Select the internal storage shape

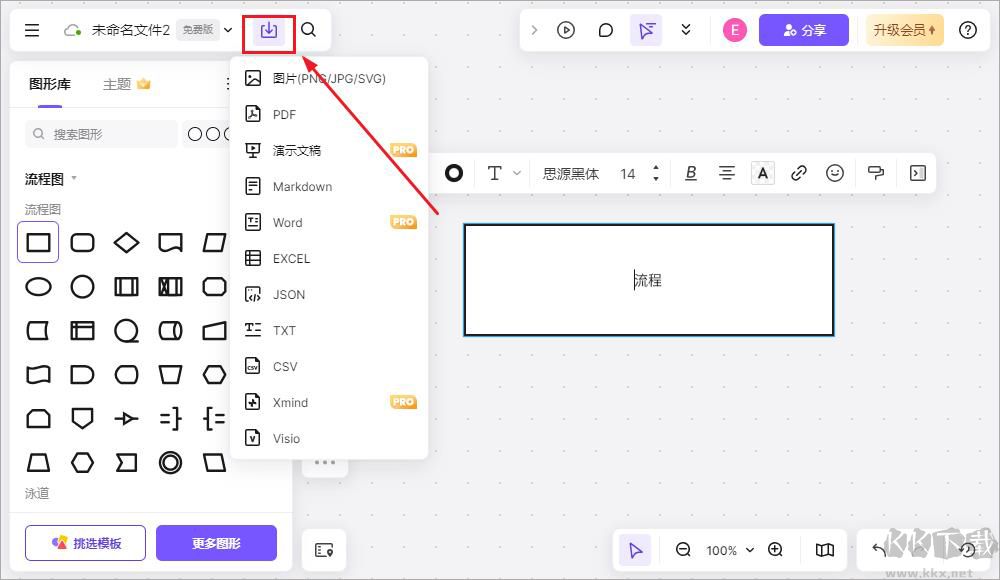point(82,331)
